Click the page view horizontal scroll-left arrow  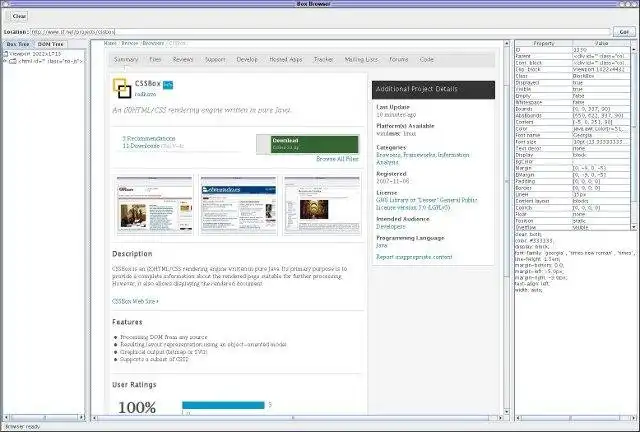click(94, 418)
